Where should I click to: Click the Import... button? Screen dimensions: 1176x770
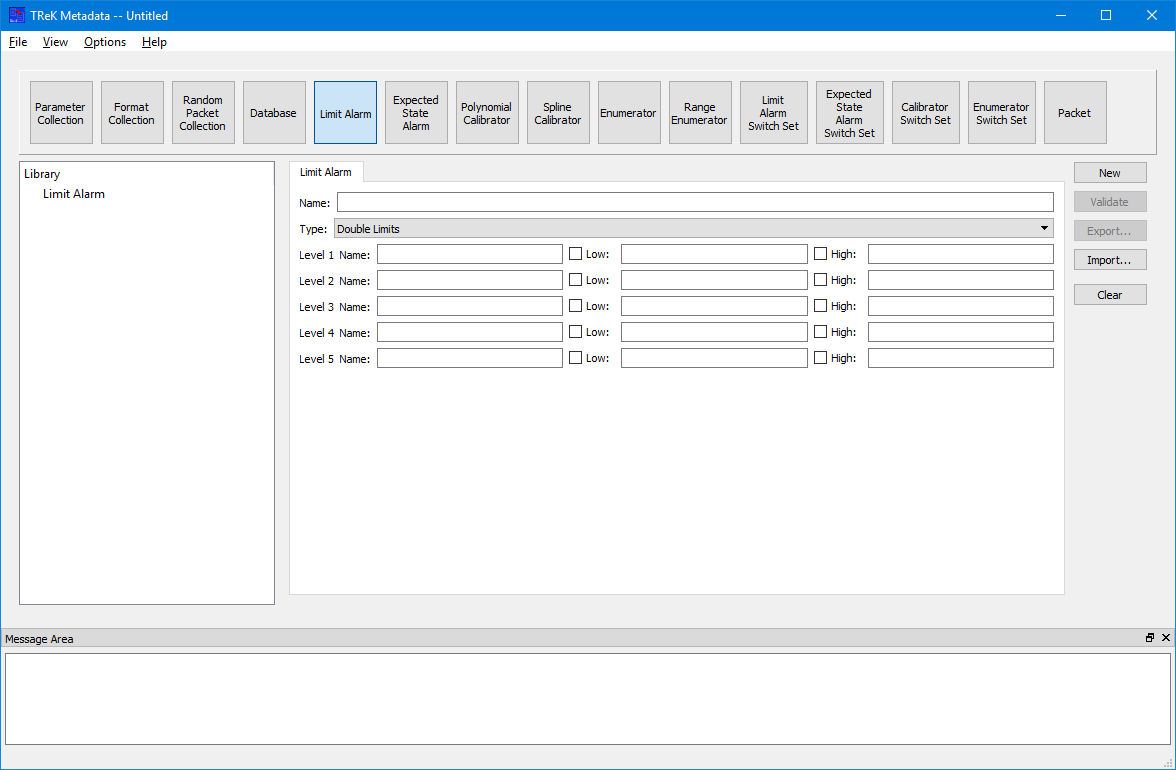(1110, 260)
